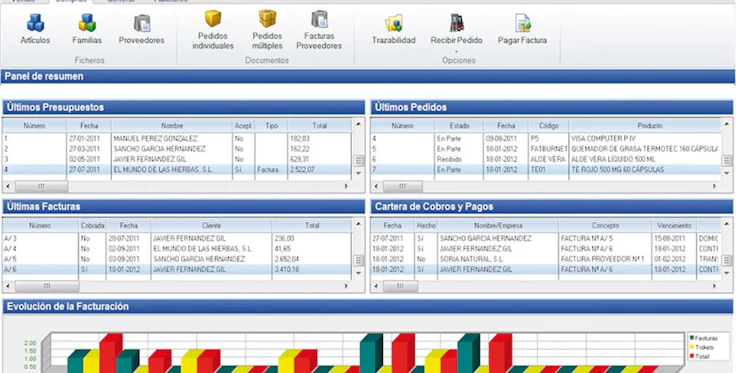Select invoice total 2.652,04

pyautogui.click(x=287, y=259)
